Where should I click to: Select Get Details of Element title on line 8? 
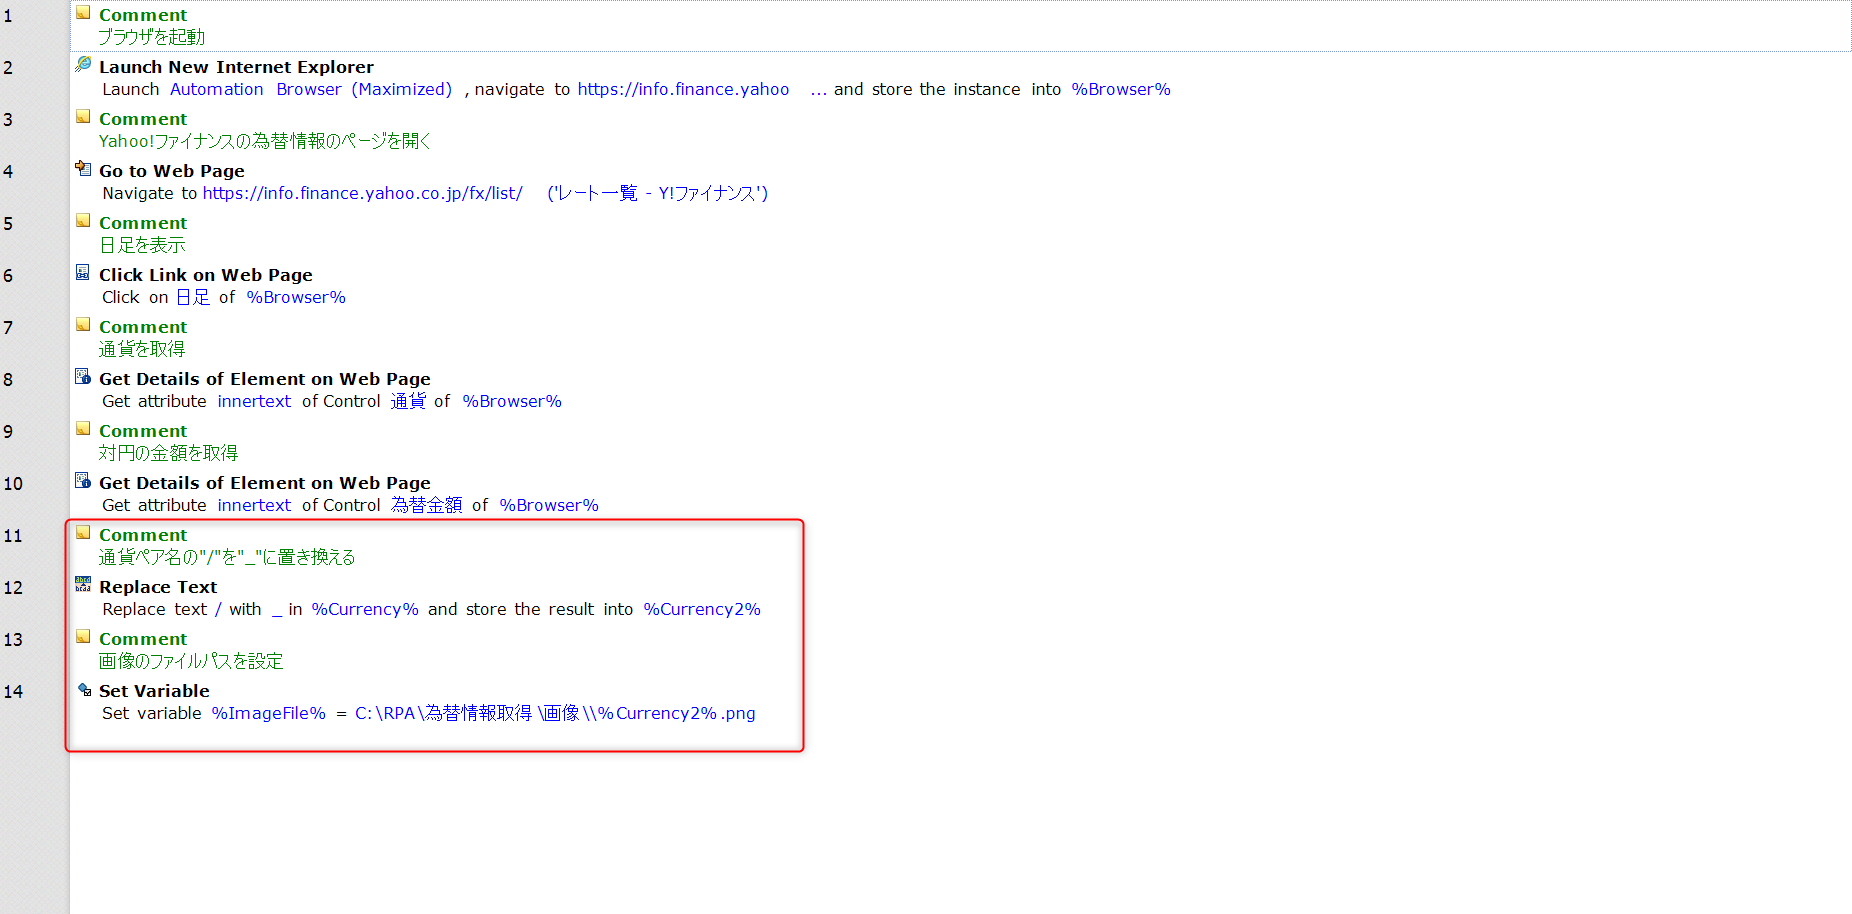coord(265,379)
